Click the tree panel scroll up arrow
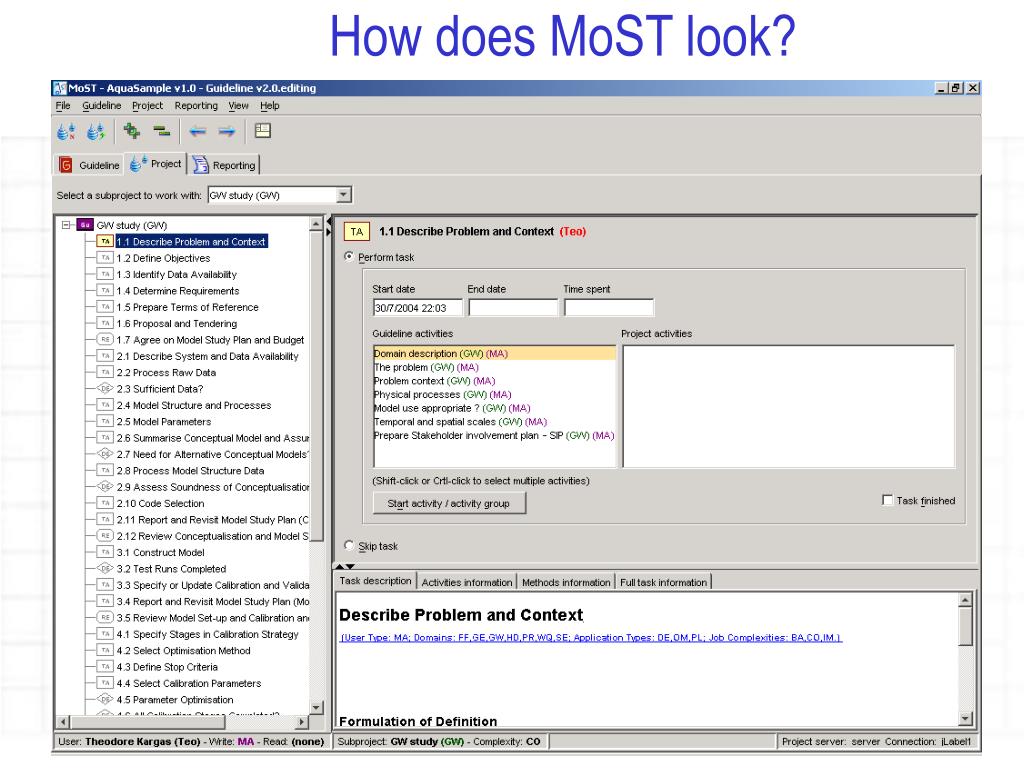 point(316,224)
